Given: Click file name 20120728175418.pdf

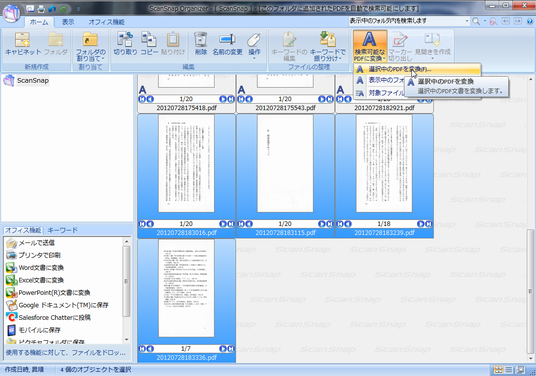Looking at the screenshot, I should (x=186, y=108).
